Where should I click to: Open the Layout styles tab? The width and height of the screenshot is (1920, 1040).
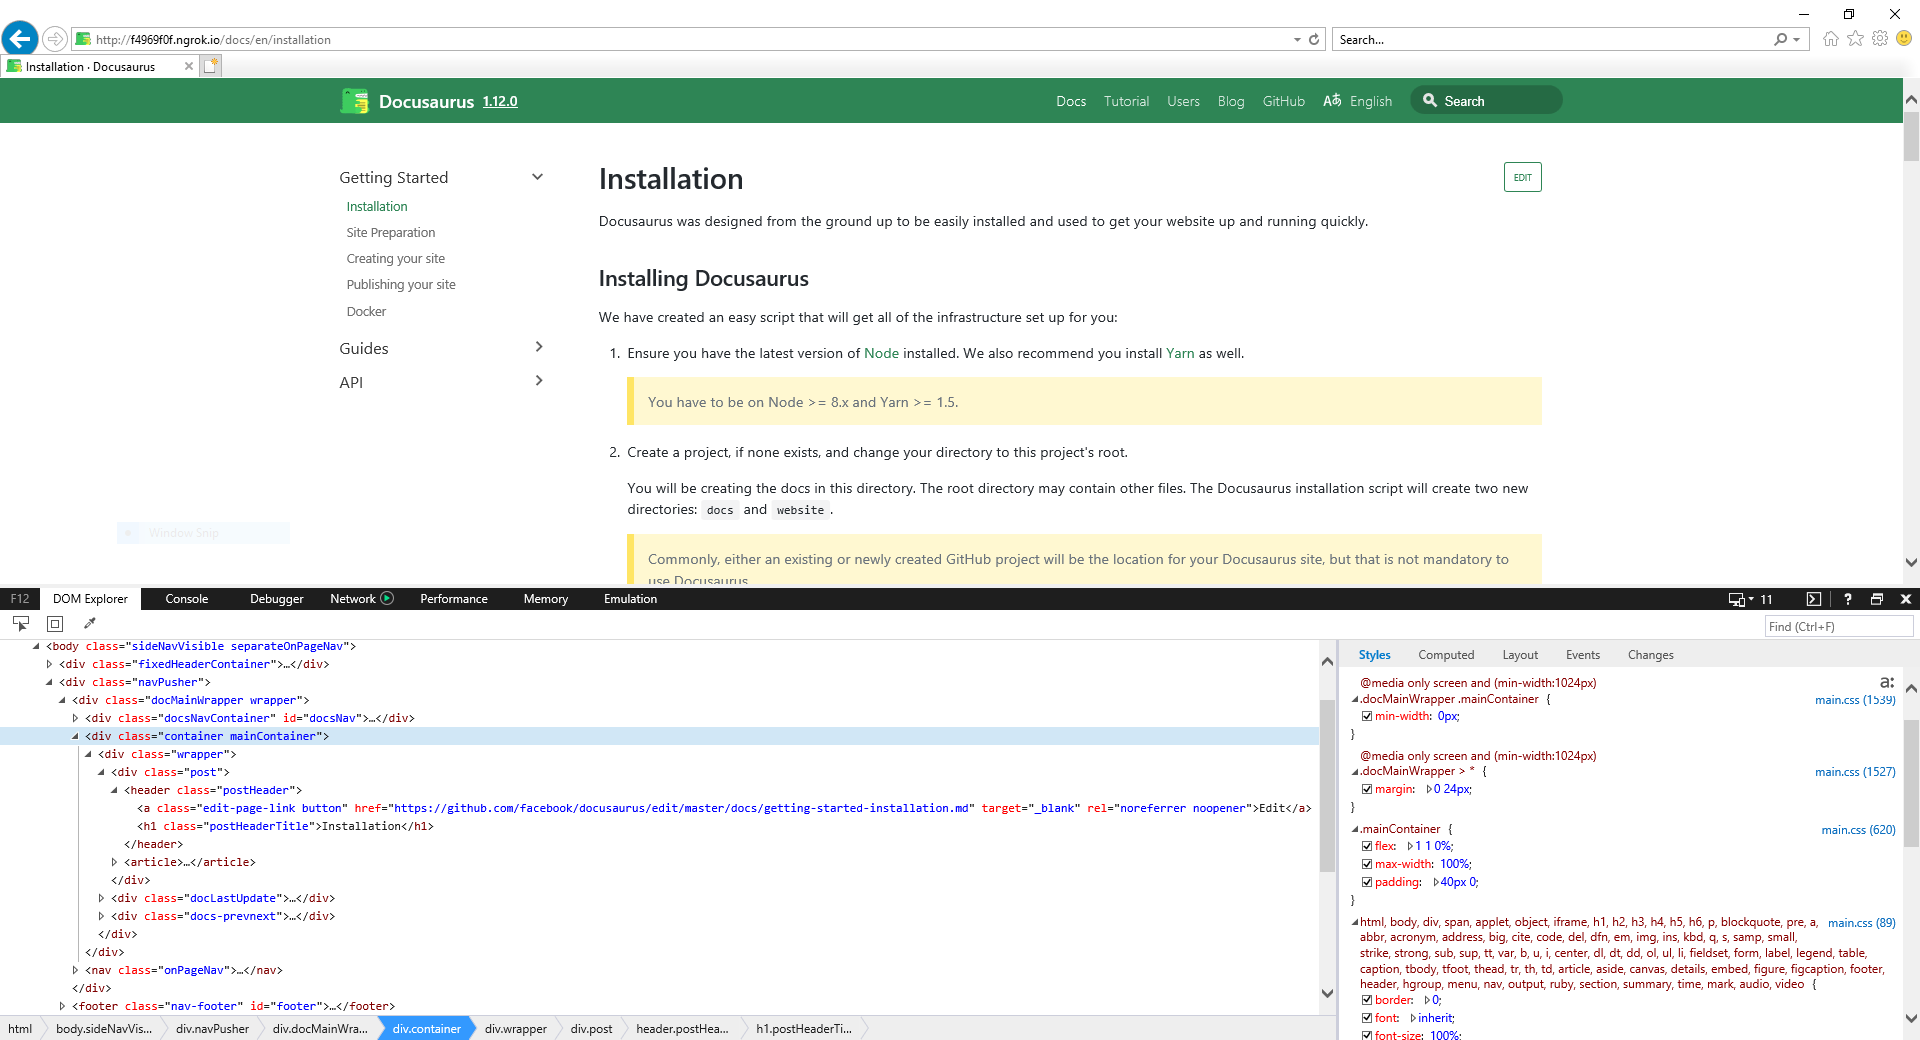click(1520, 655)
